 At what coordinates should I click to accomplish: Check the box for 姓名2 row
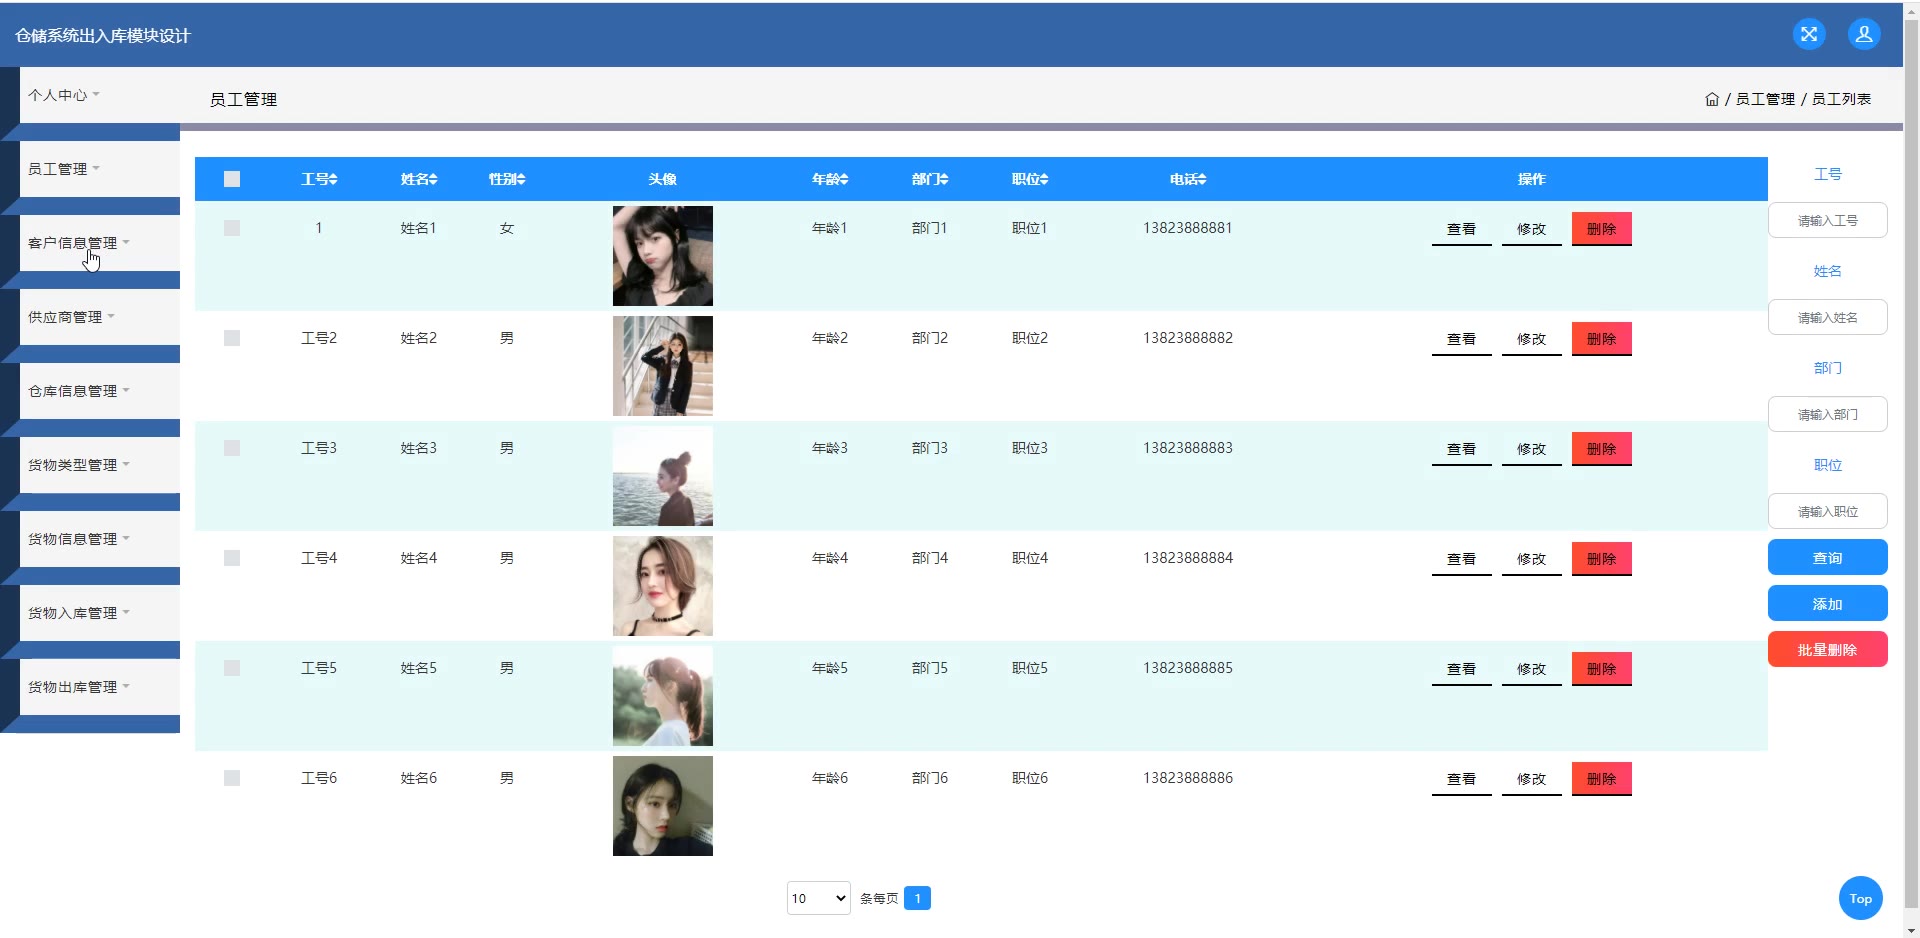point(232,338)
